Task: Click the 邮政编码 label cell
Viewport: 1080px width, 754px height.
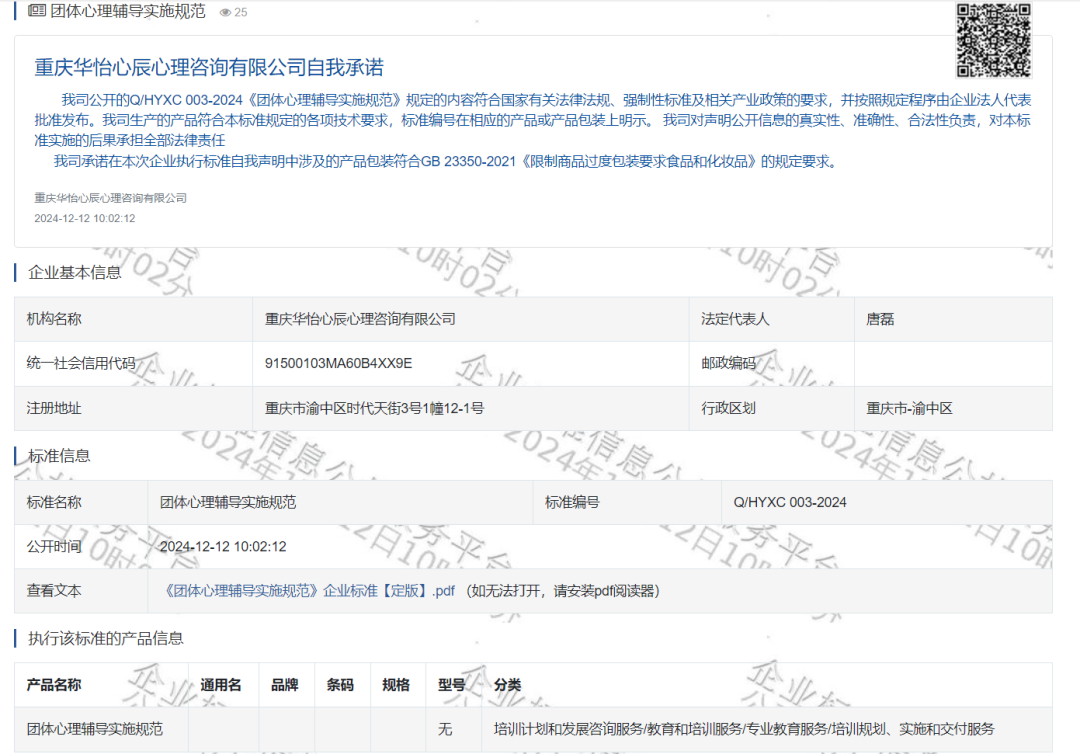Action: click(x=771, y=364)
